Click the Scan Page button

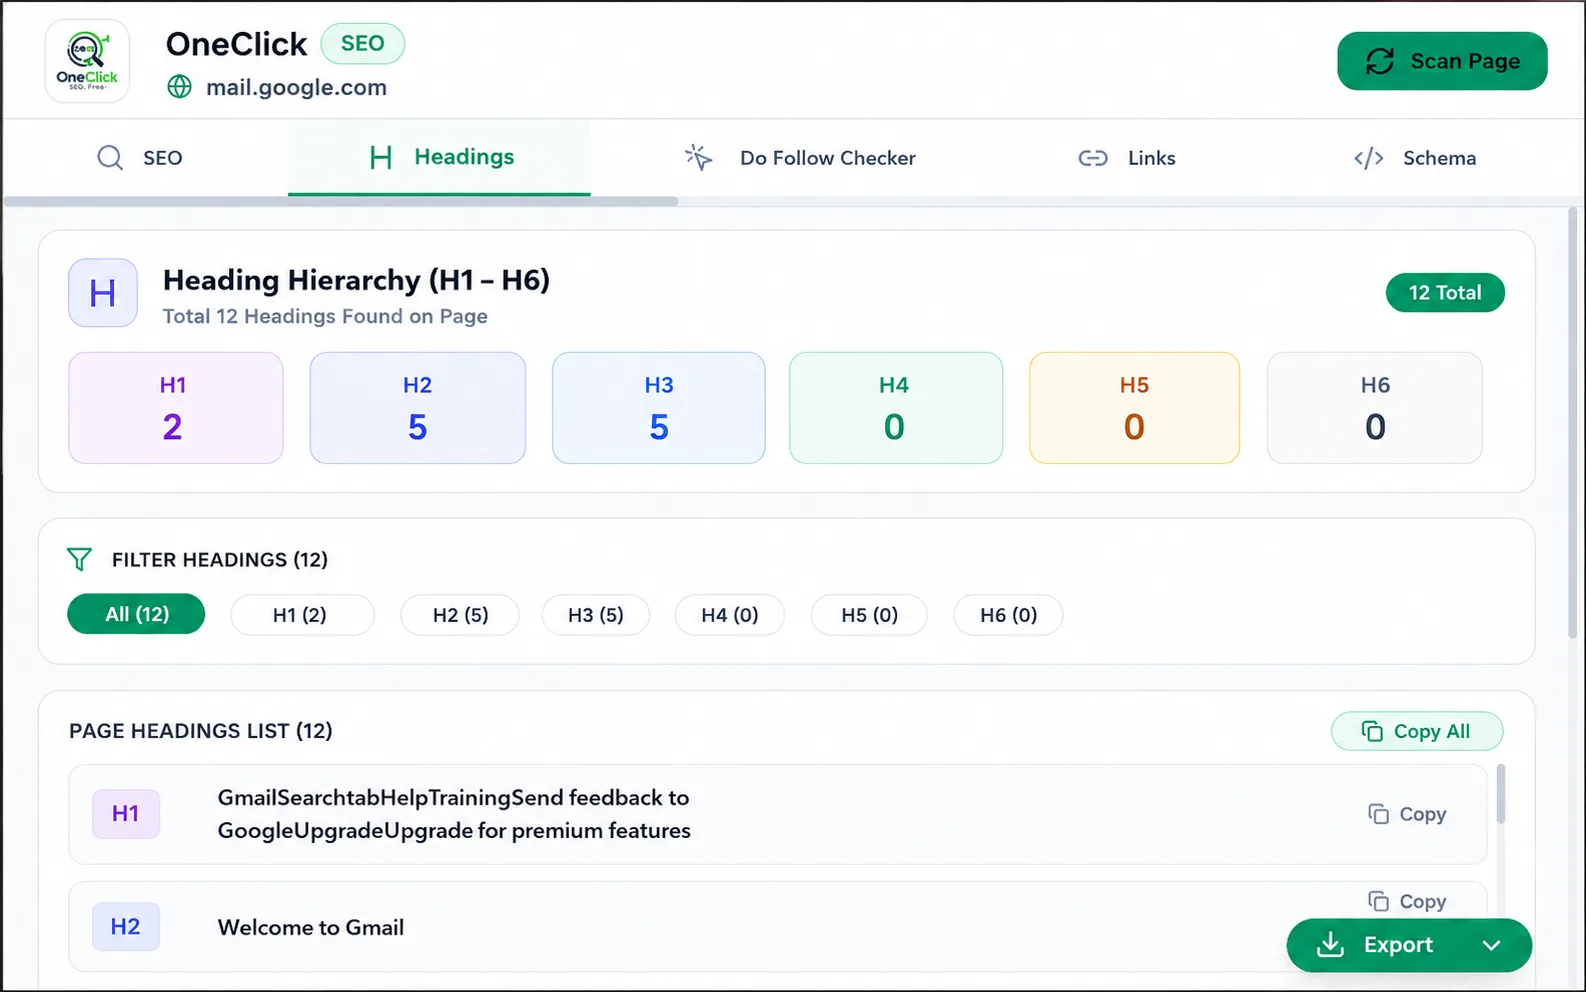coord(1442,61)
